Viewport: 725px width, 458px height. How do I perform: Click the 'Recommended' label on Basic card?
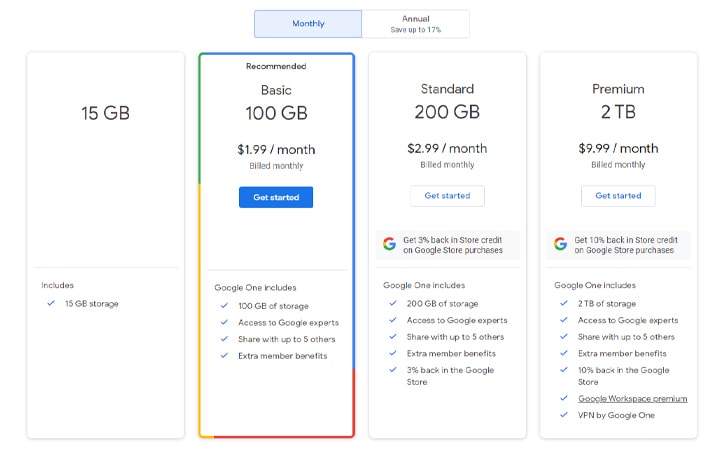click(x=276, y=66)
